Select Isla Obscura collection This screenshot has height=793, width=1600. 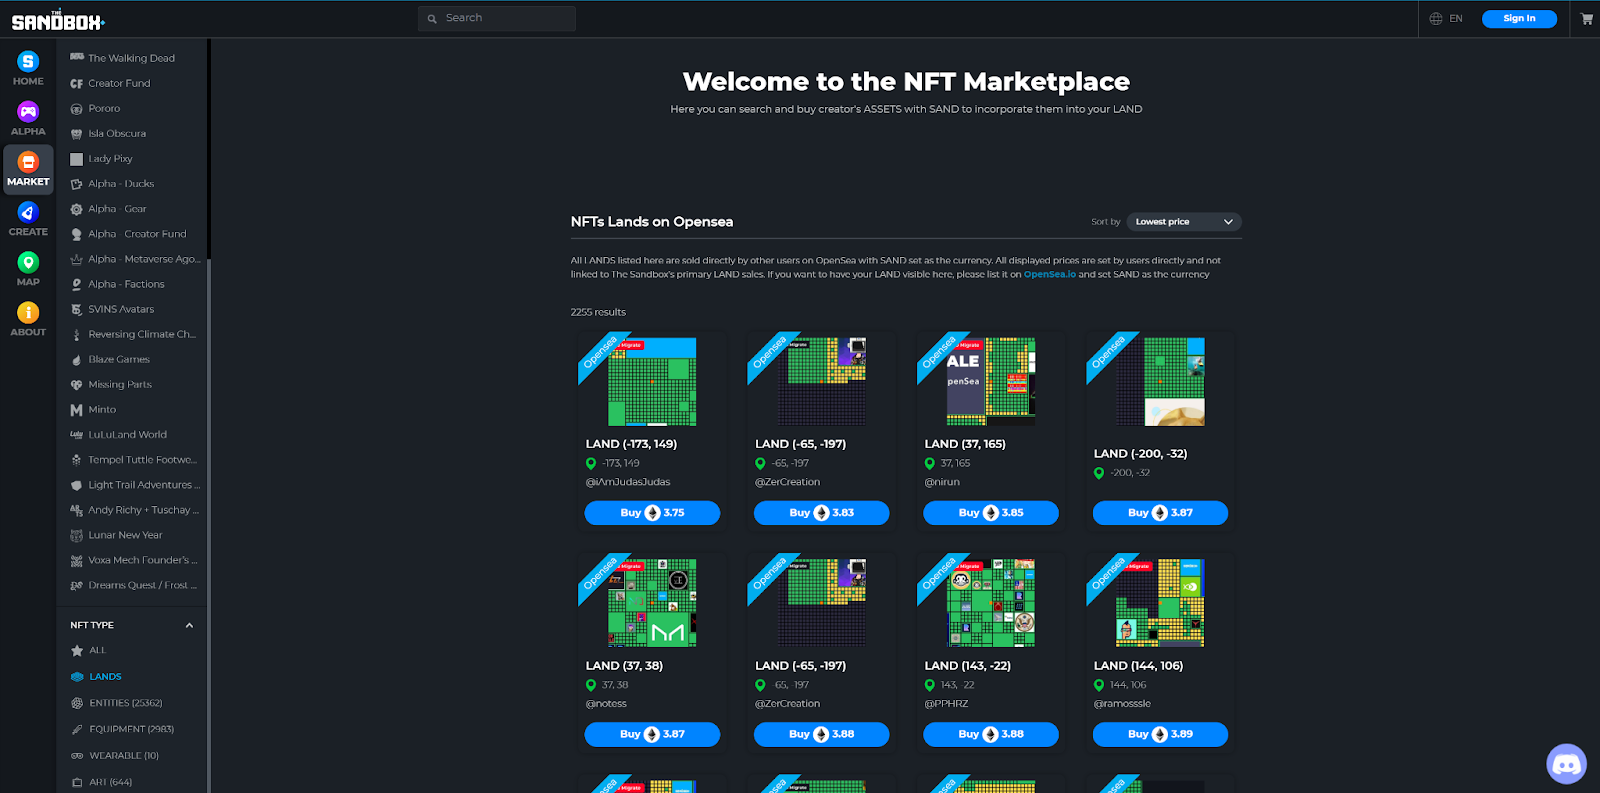(x=117, y=133)
